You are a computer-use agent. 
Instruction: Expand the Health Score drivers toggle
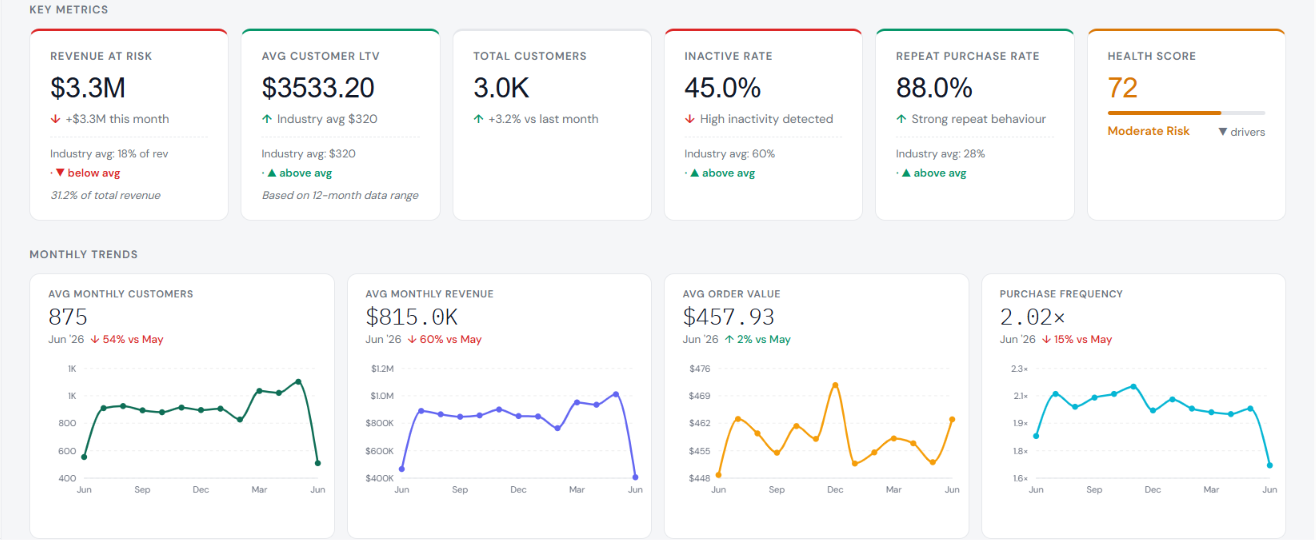click(x=1241, y=132)
